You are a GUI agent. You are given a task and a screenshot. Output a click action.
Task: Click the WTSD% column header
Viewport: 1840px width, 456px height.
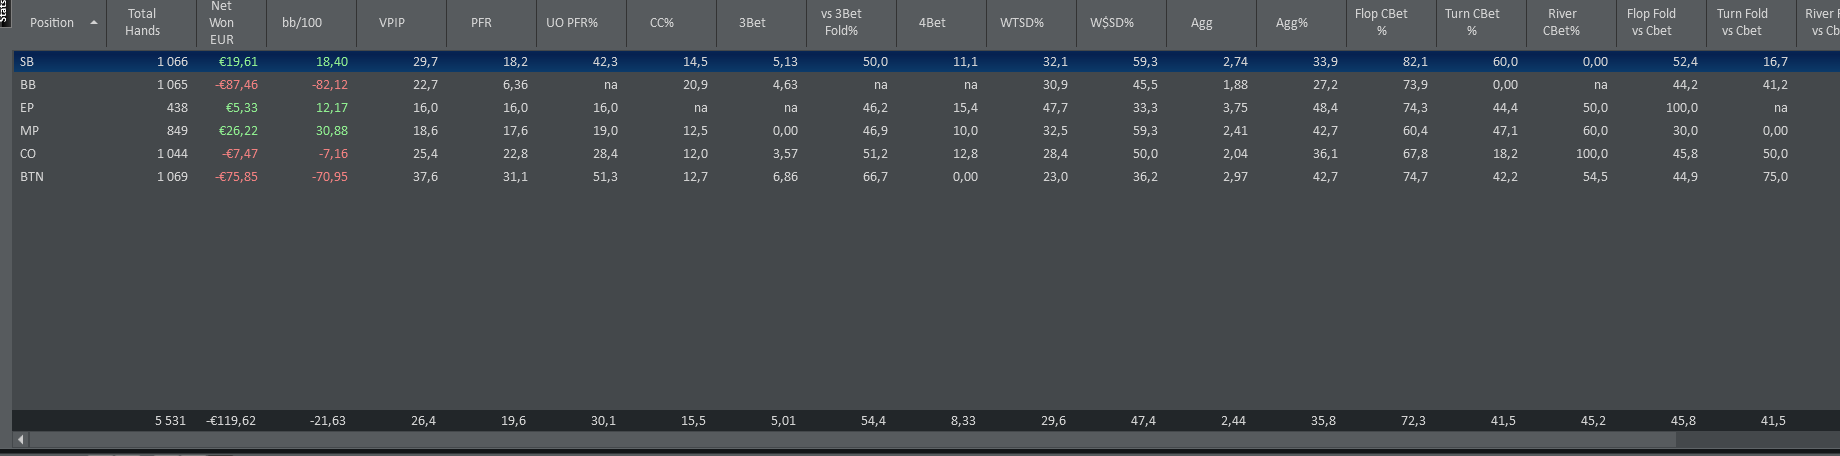1021,22
